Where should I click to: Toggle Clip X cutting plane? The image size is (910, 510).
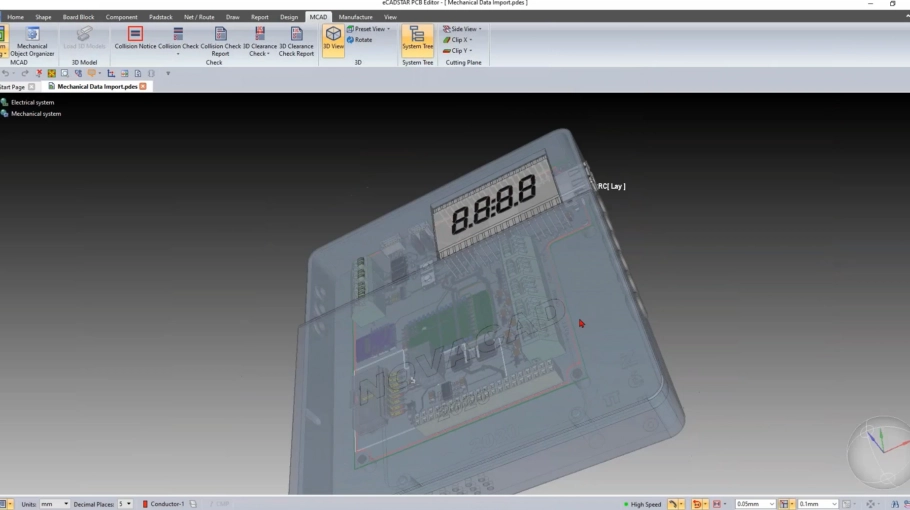point(457,40)
